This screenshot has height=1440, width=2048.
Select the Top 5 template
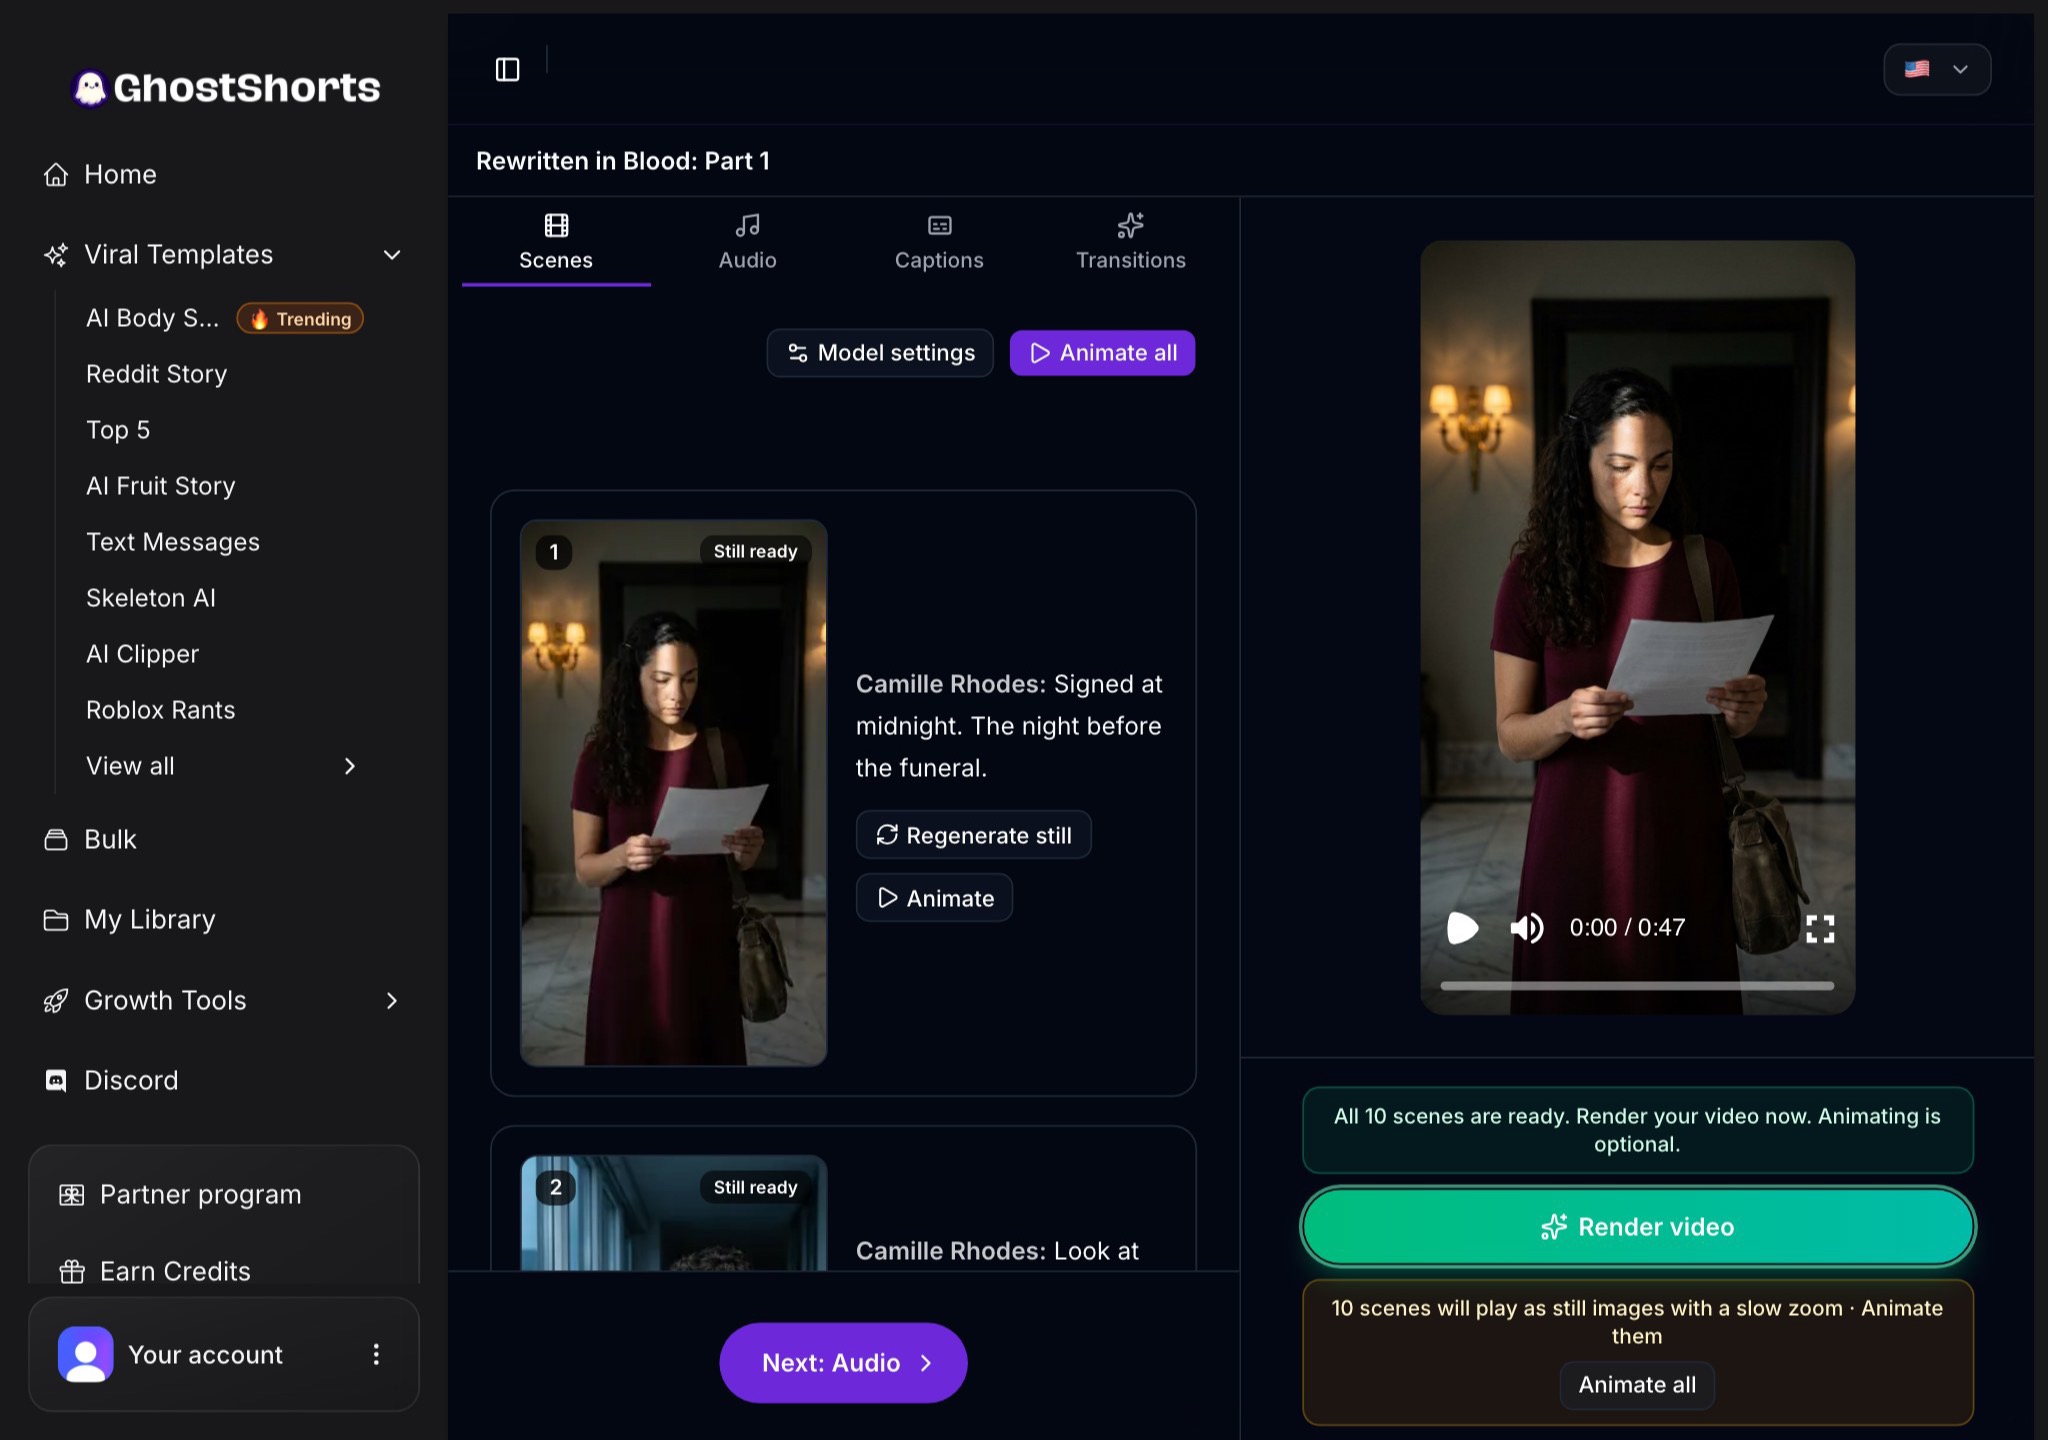click(118, 430)
